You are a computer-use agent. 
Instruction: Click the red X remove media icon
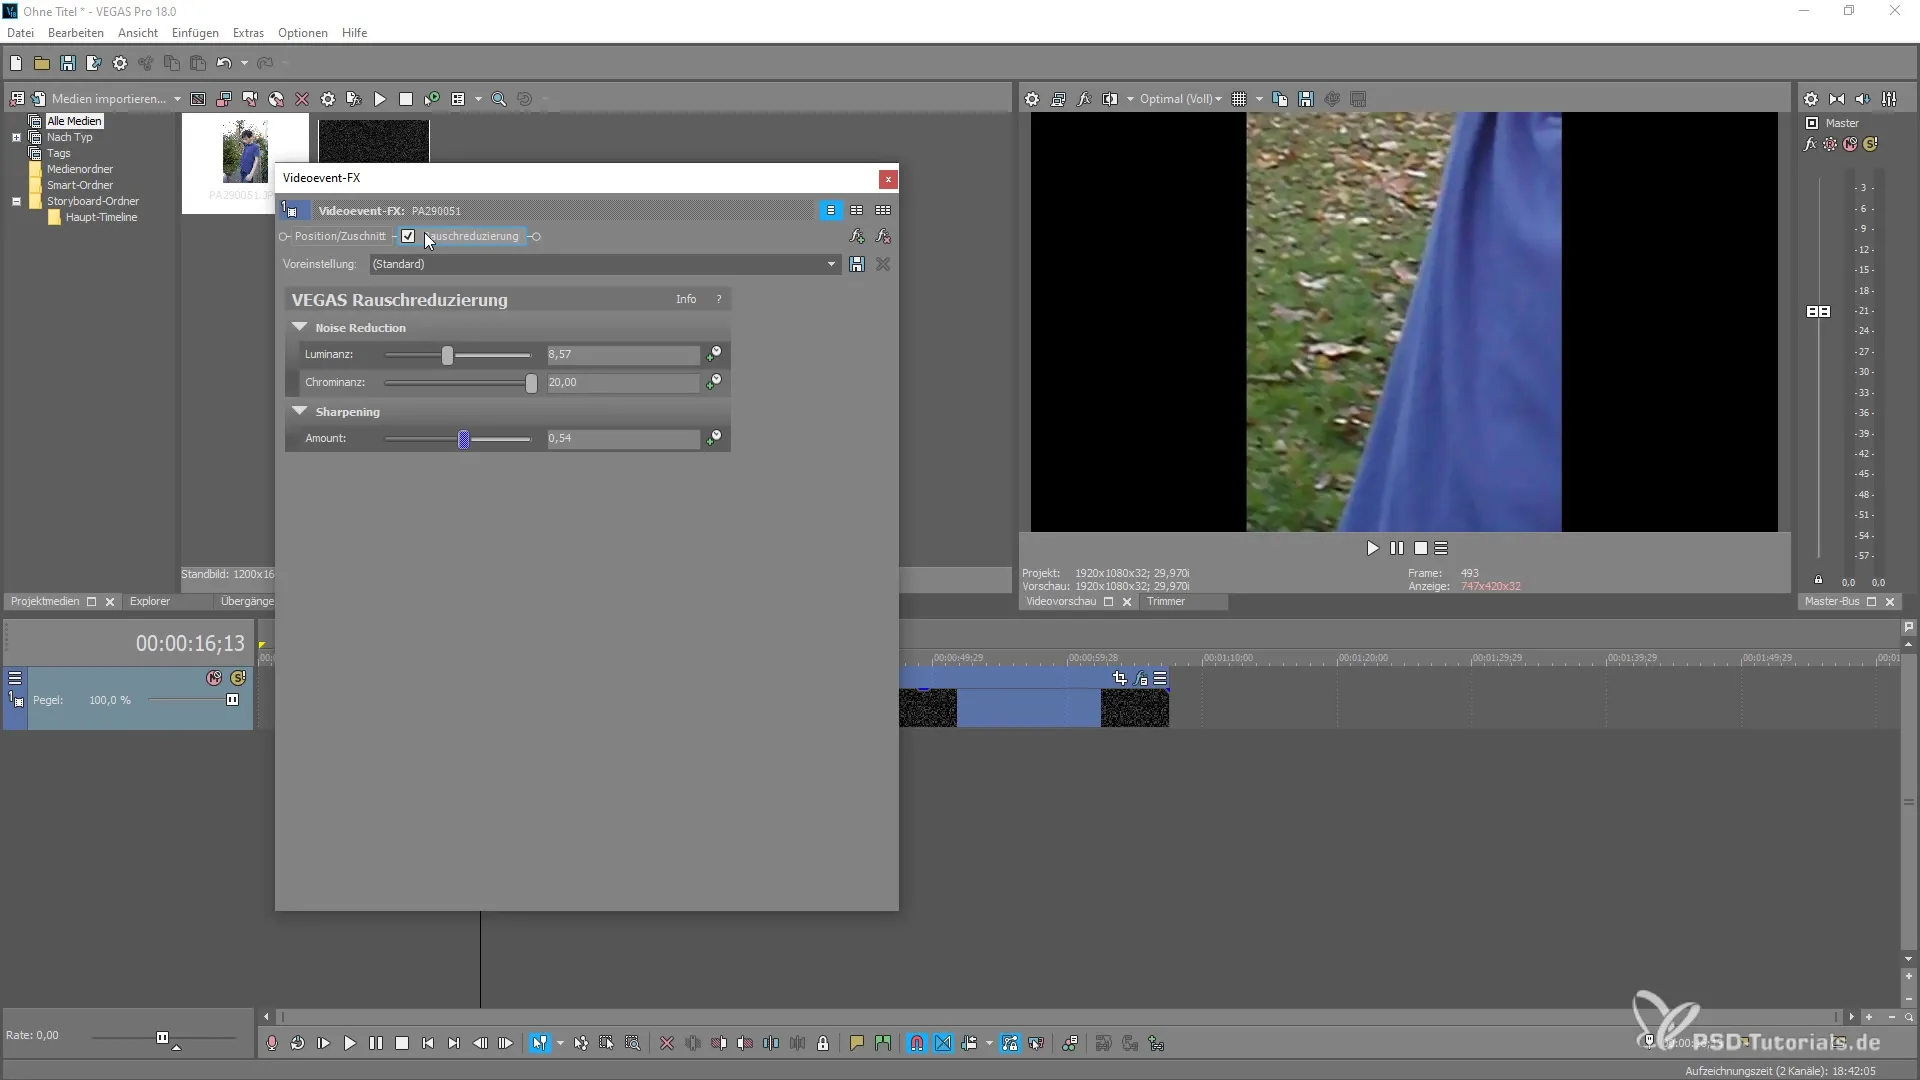coord(302,99)
